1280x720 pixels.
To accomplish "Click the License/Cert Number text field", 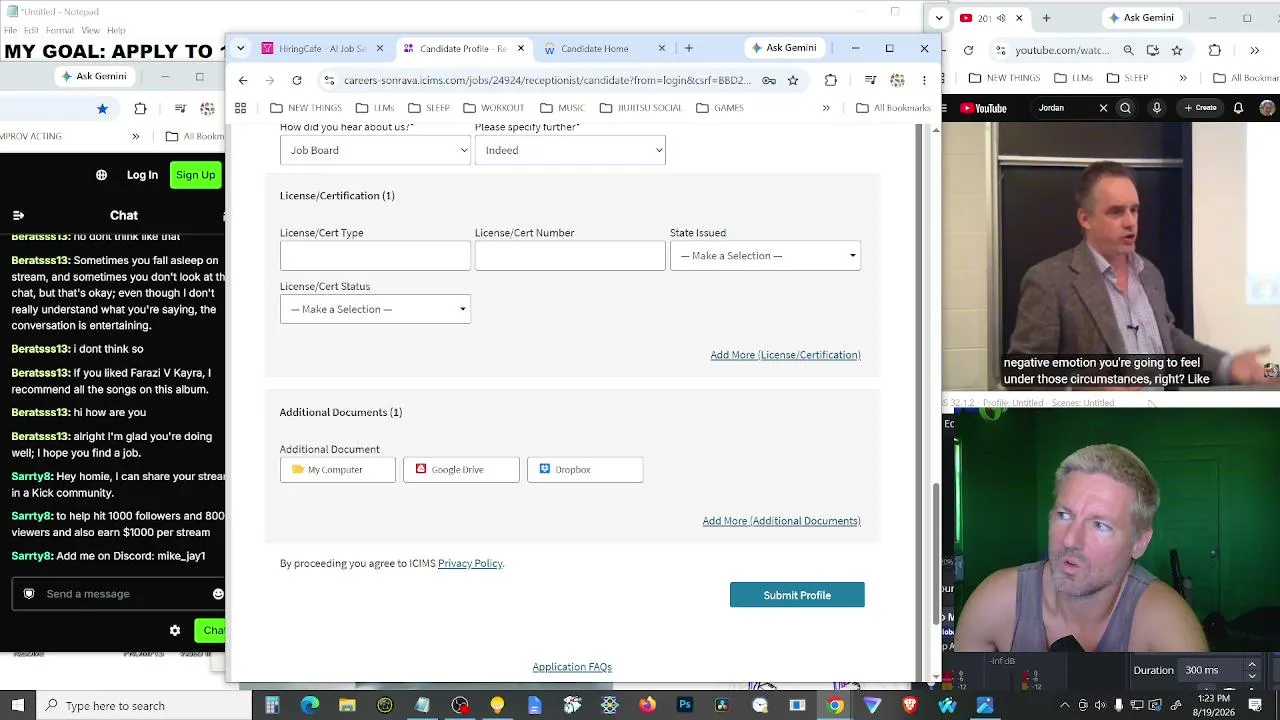I will (570, 256).
